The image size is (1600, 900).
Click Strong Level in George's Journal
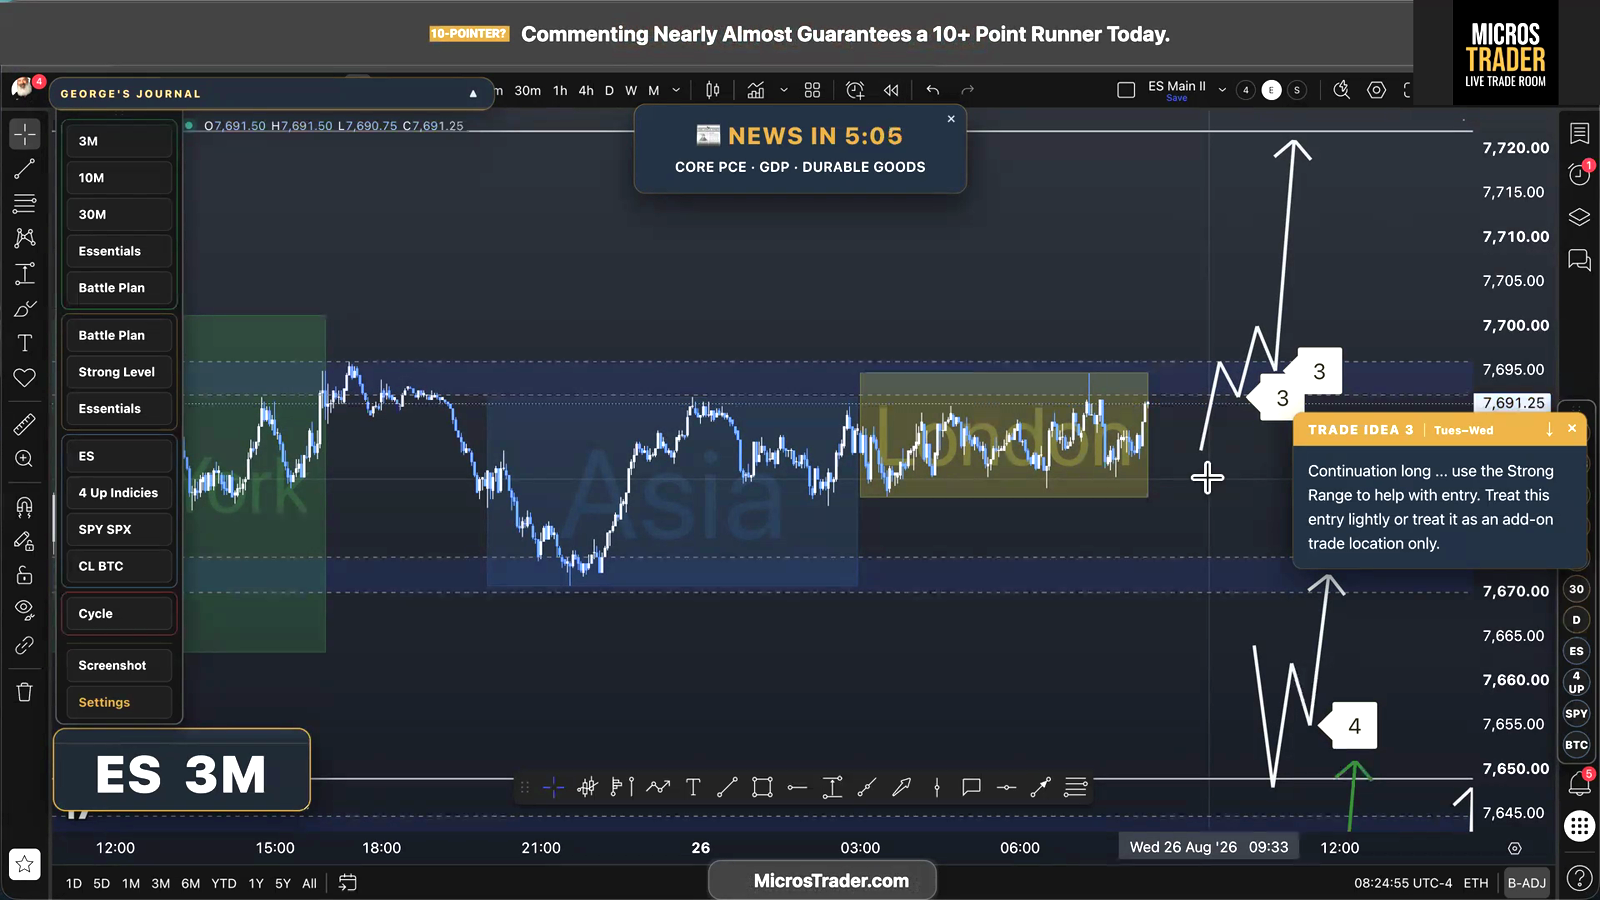pos(119,372)
